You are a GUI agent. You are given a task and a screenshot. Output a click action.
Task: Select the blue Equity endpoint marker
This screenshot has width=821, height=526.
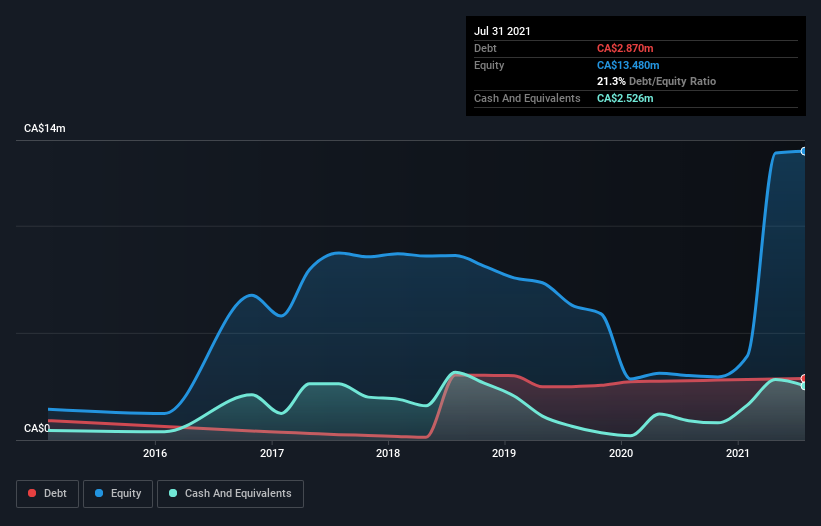[x=804, y=151]
